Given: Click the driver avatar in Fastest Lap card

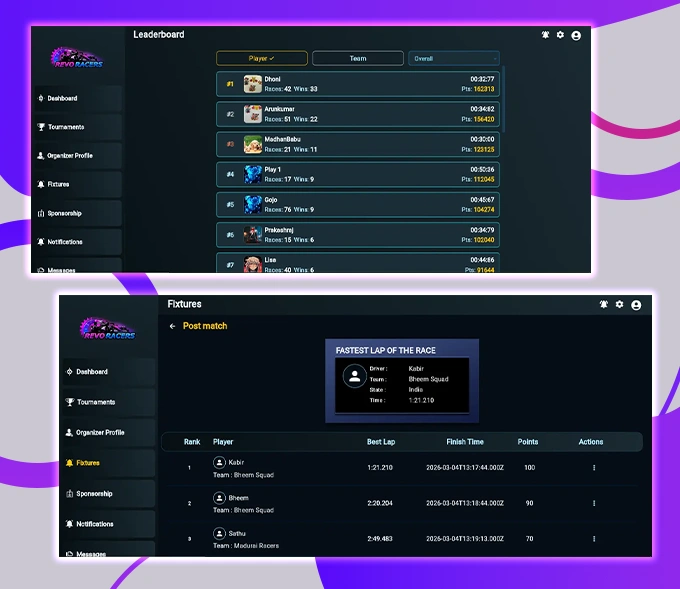Looking at the screenshot, I should point(353,377).
